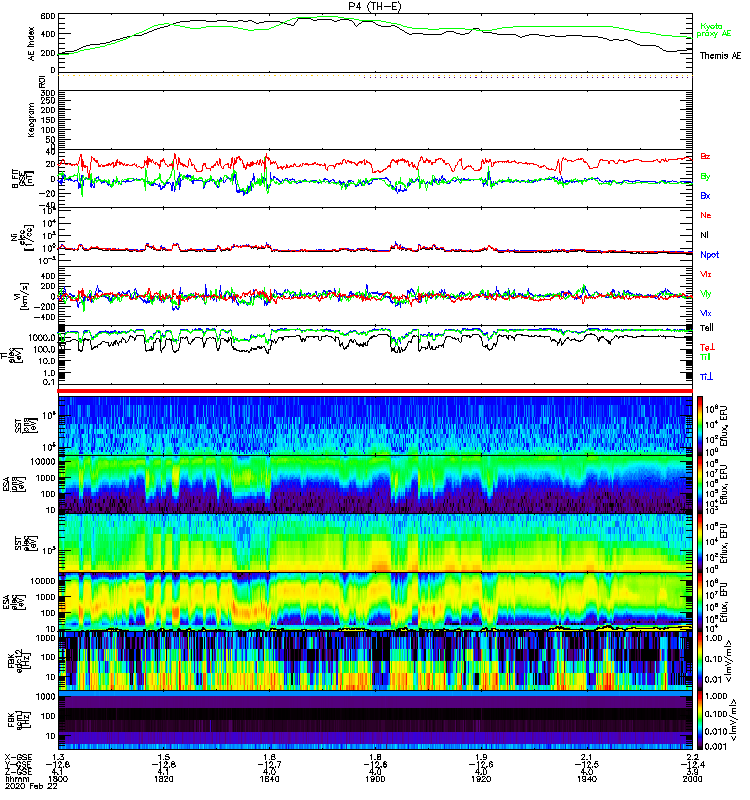This screenshot has width=750, height=800.
Task: Click the ESA electron spectrogram axis label
Action: point(14,602)
